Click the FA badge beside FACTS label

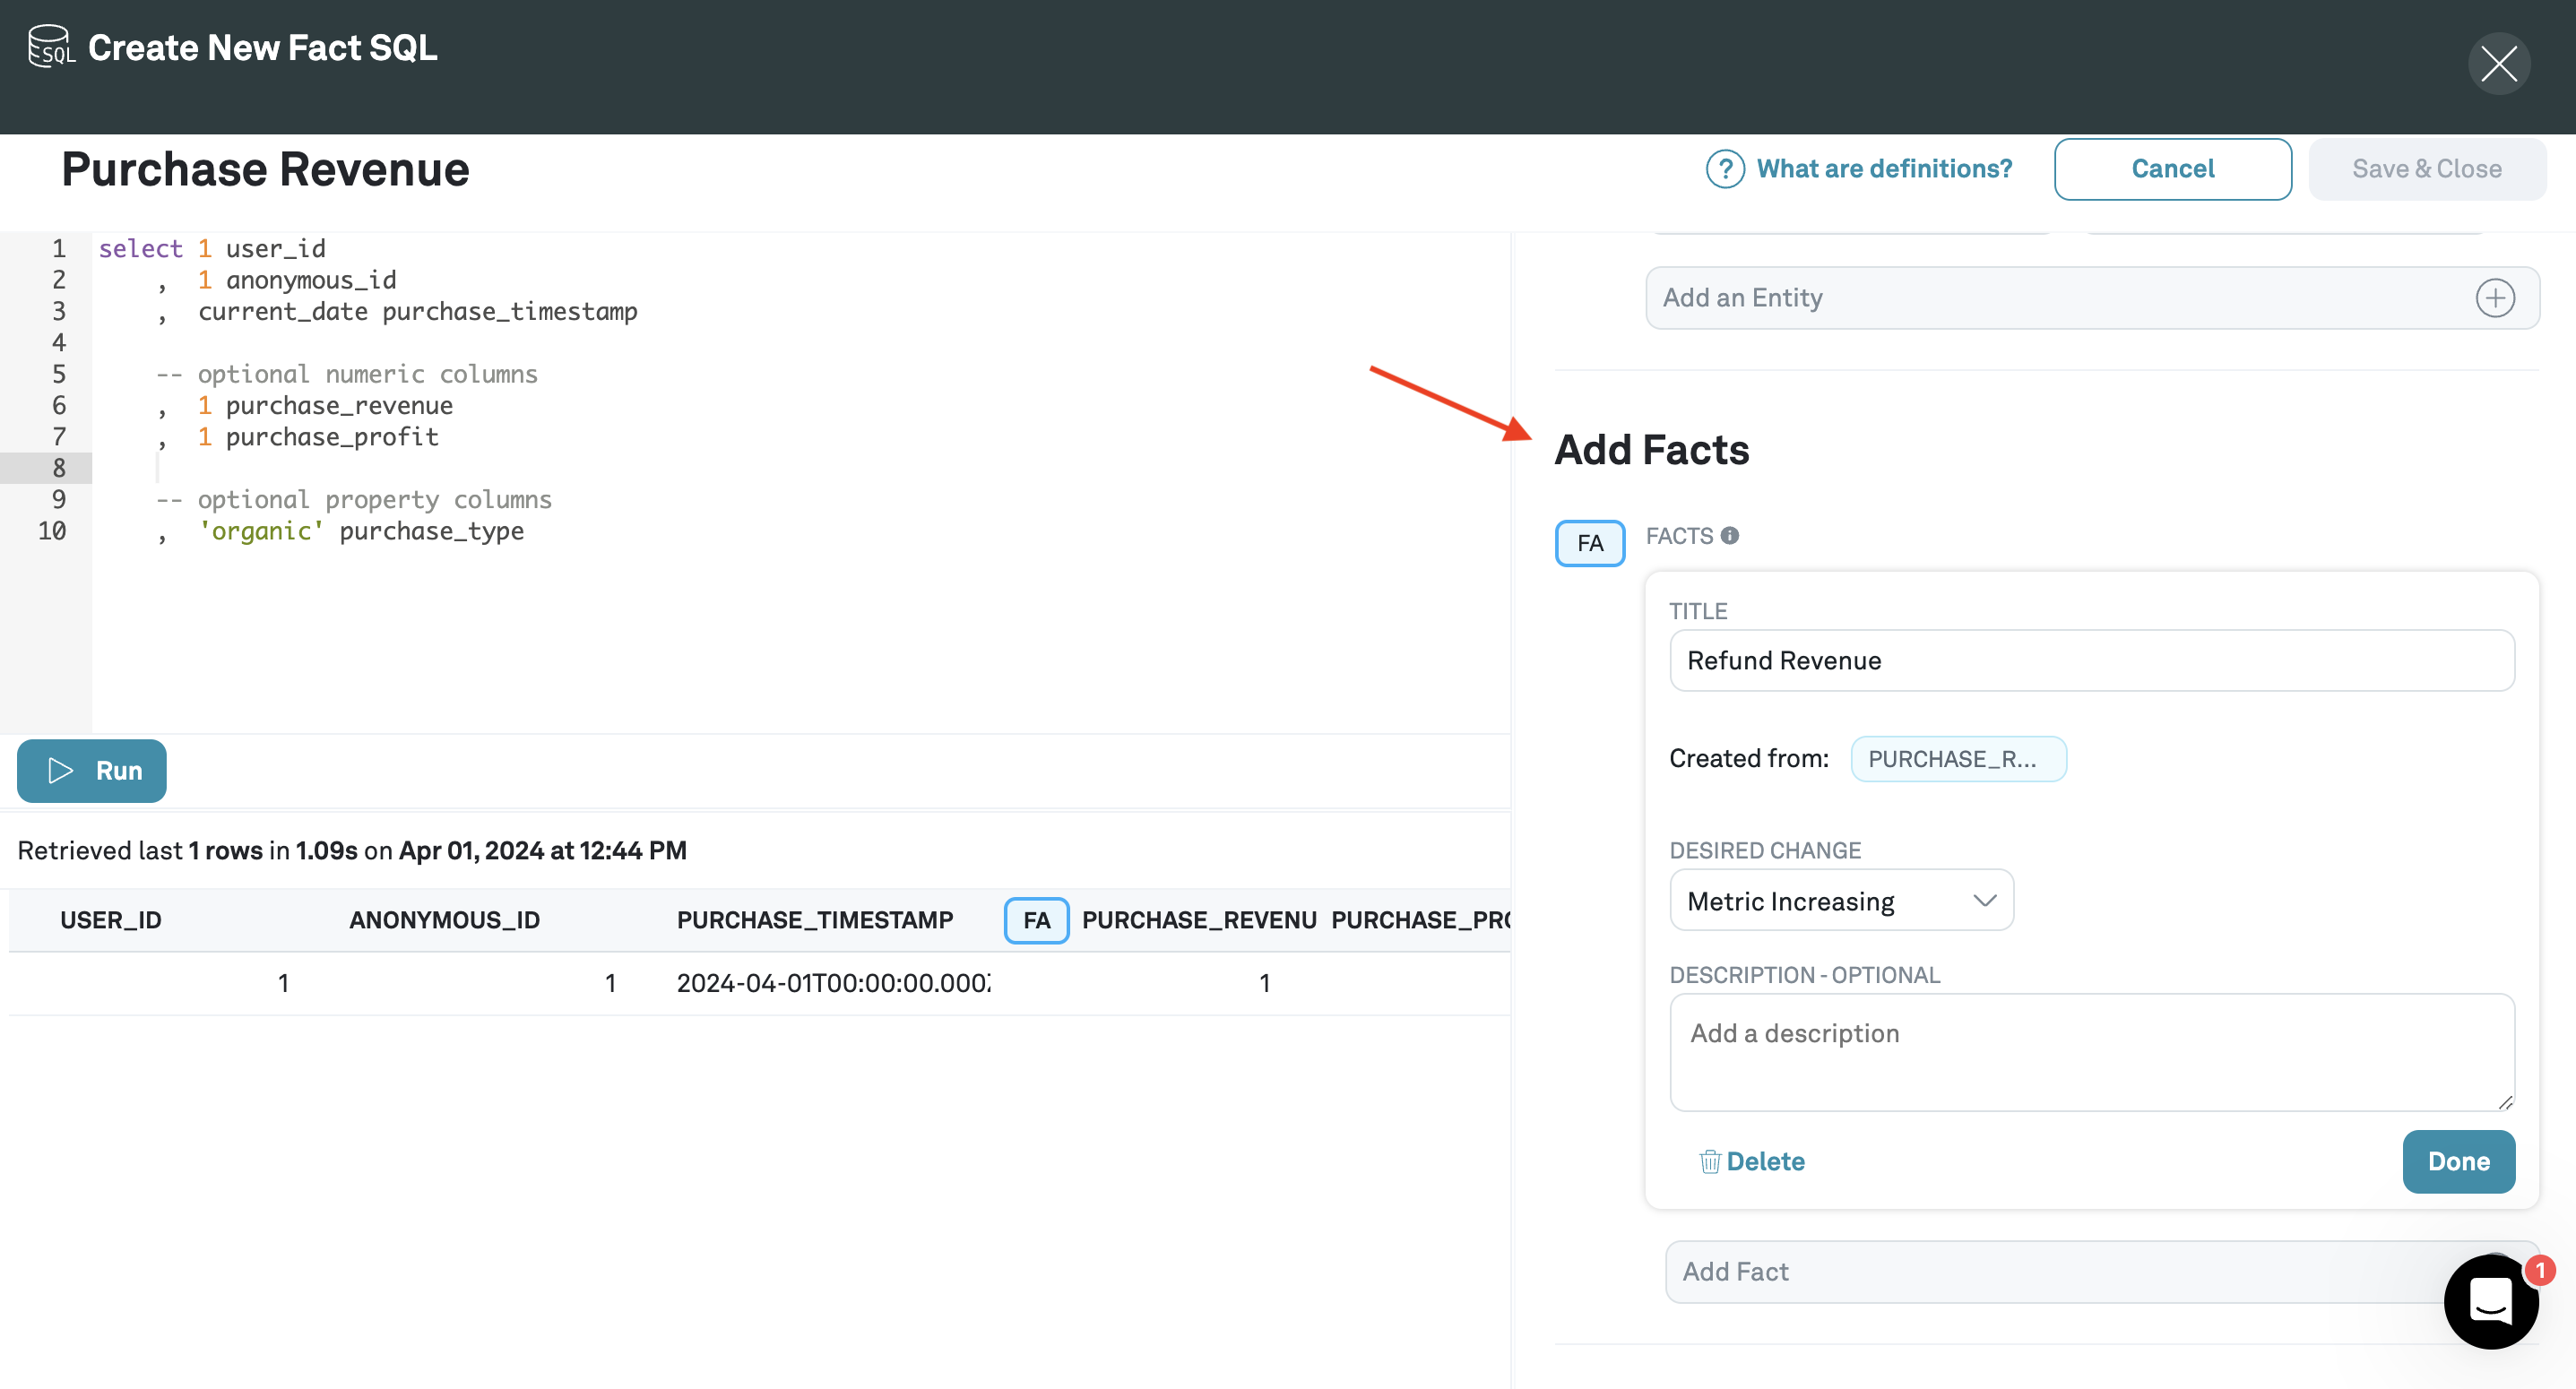coord(1589,543)
